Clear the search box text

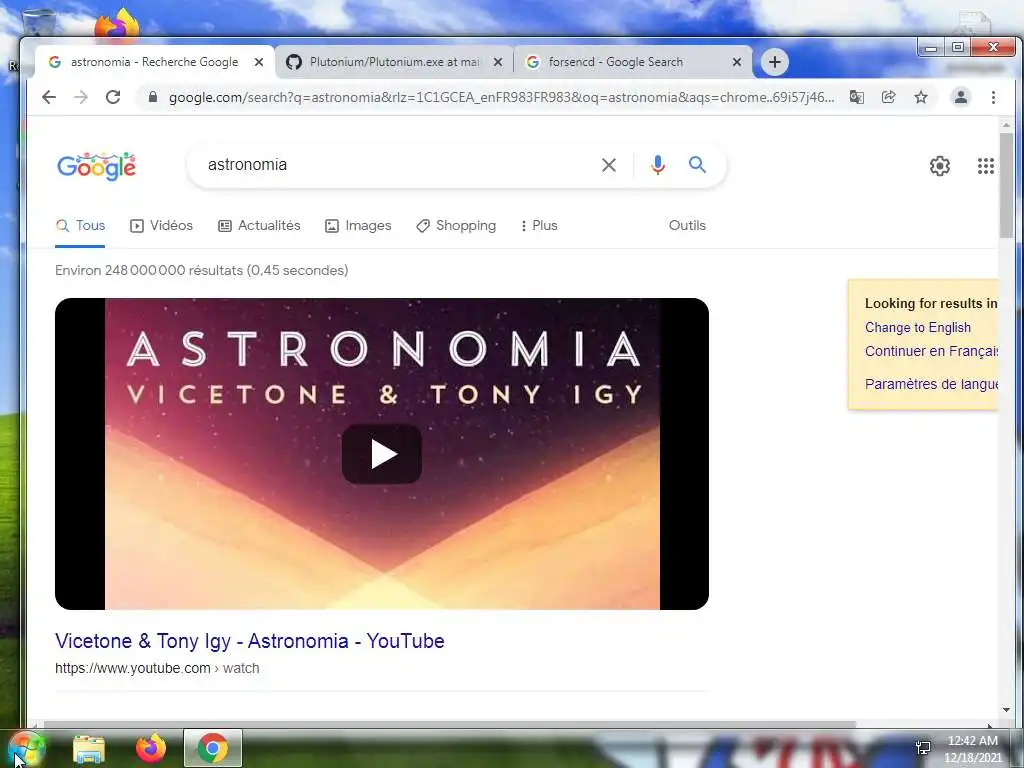coord(609,165)
